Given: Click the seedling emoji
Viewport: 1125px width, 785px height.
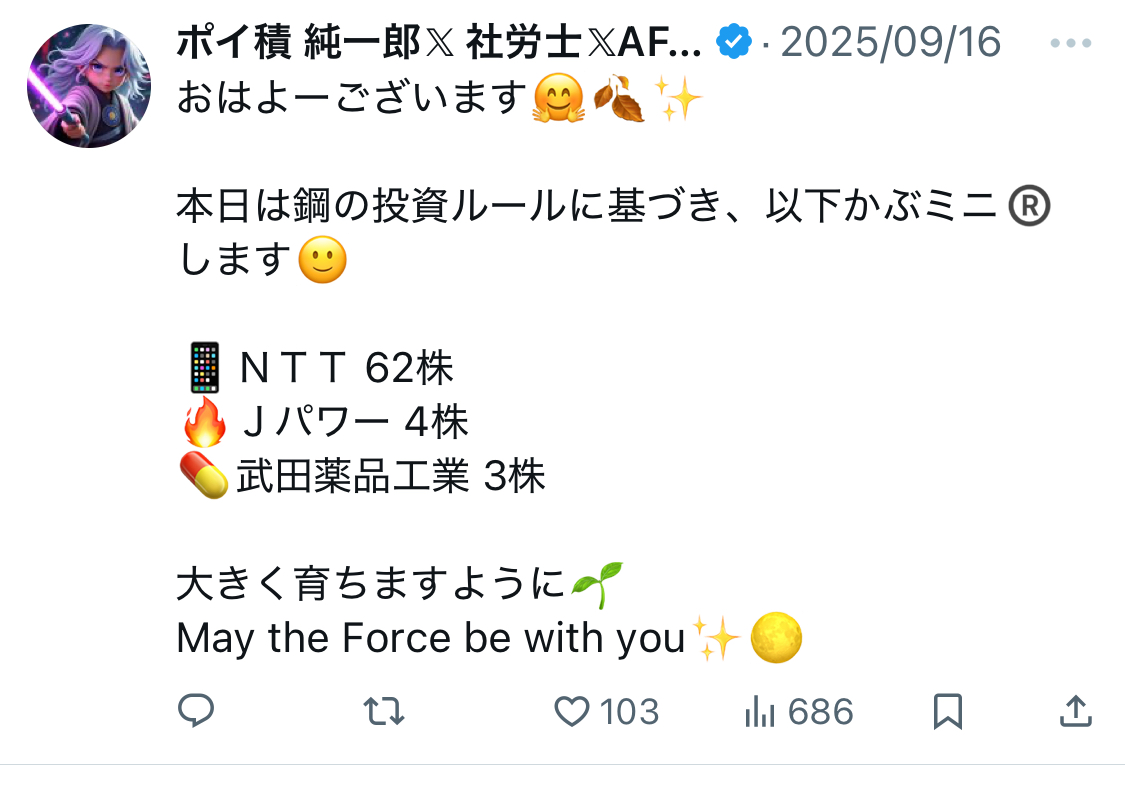Looking at the screenshot, I should coord(597,585).
